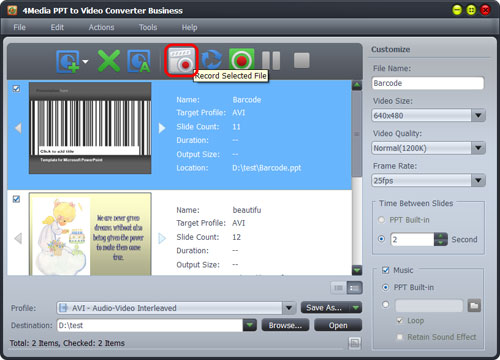500x360 pixels.
Task: Expand the Destination path dropdown
Action: [250, 325]
